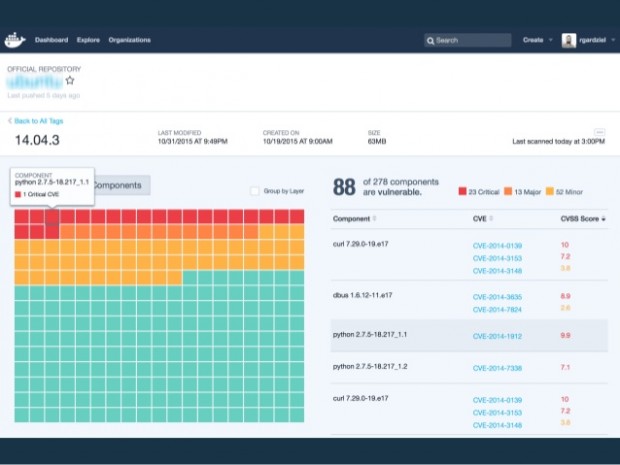
Task: Click the Docker whale logo
Action: [15, 40]
